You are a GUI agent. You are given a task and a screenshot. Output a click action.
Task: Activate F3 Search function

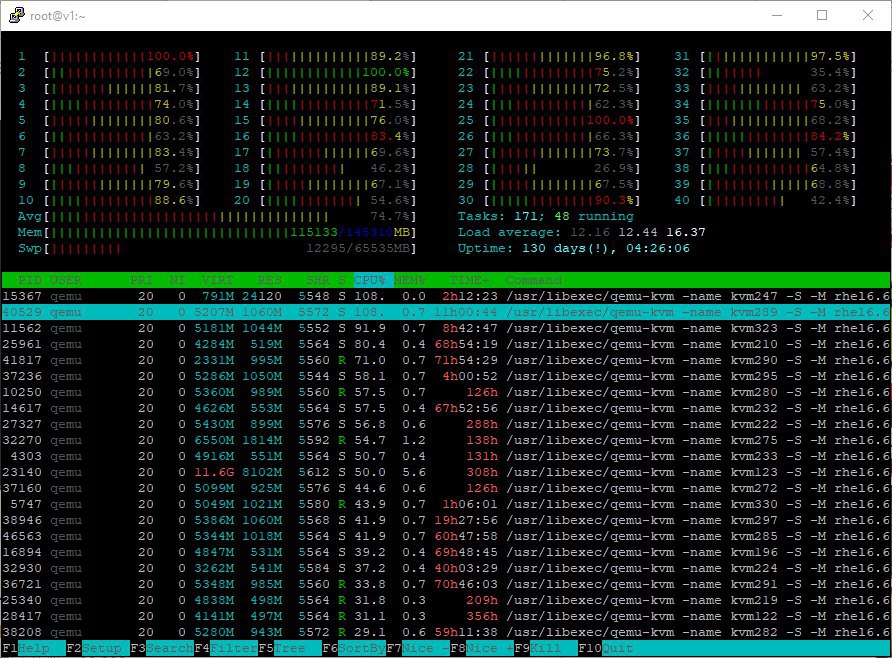pyautogui.click(x=162, y=648)
